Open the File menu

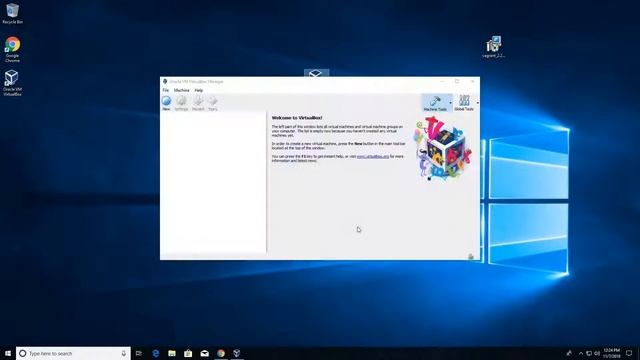pos(166,90)
